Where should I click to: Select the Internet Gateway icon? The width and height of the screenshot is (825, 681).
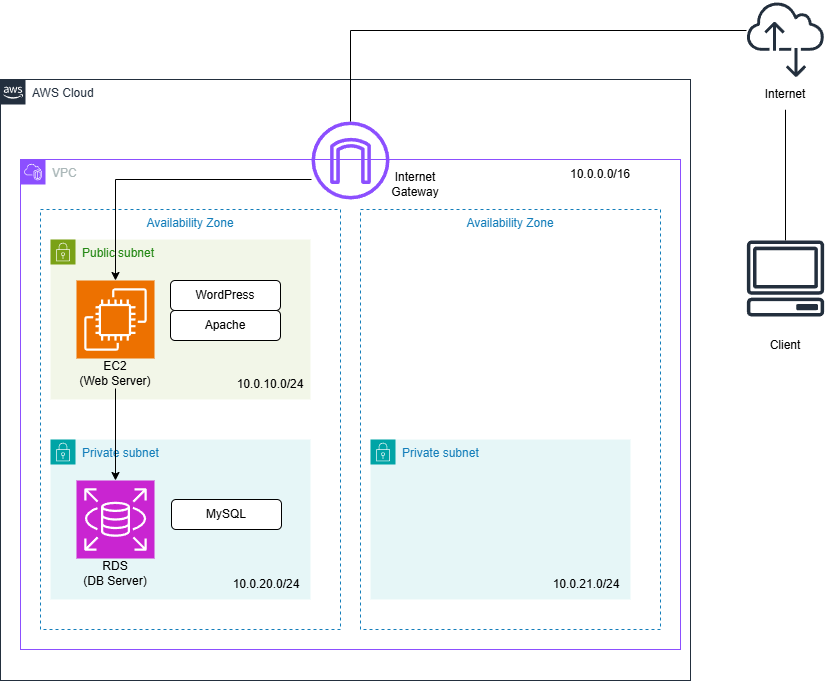pos(350,159)
